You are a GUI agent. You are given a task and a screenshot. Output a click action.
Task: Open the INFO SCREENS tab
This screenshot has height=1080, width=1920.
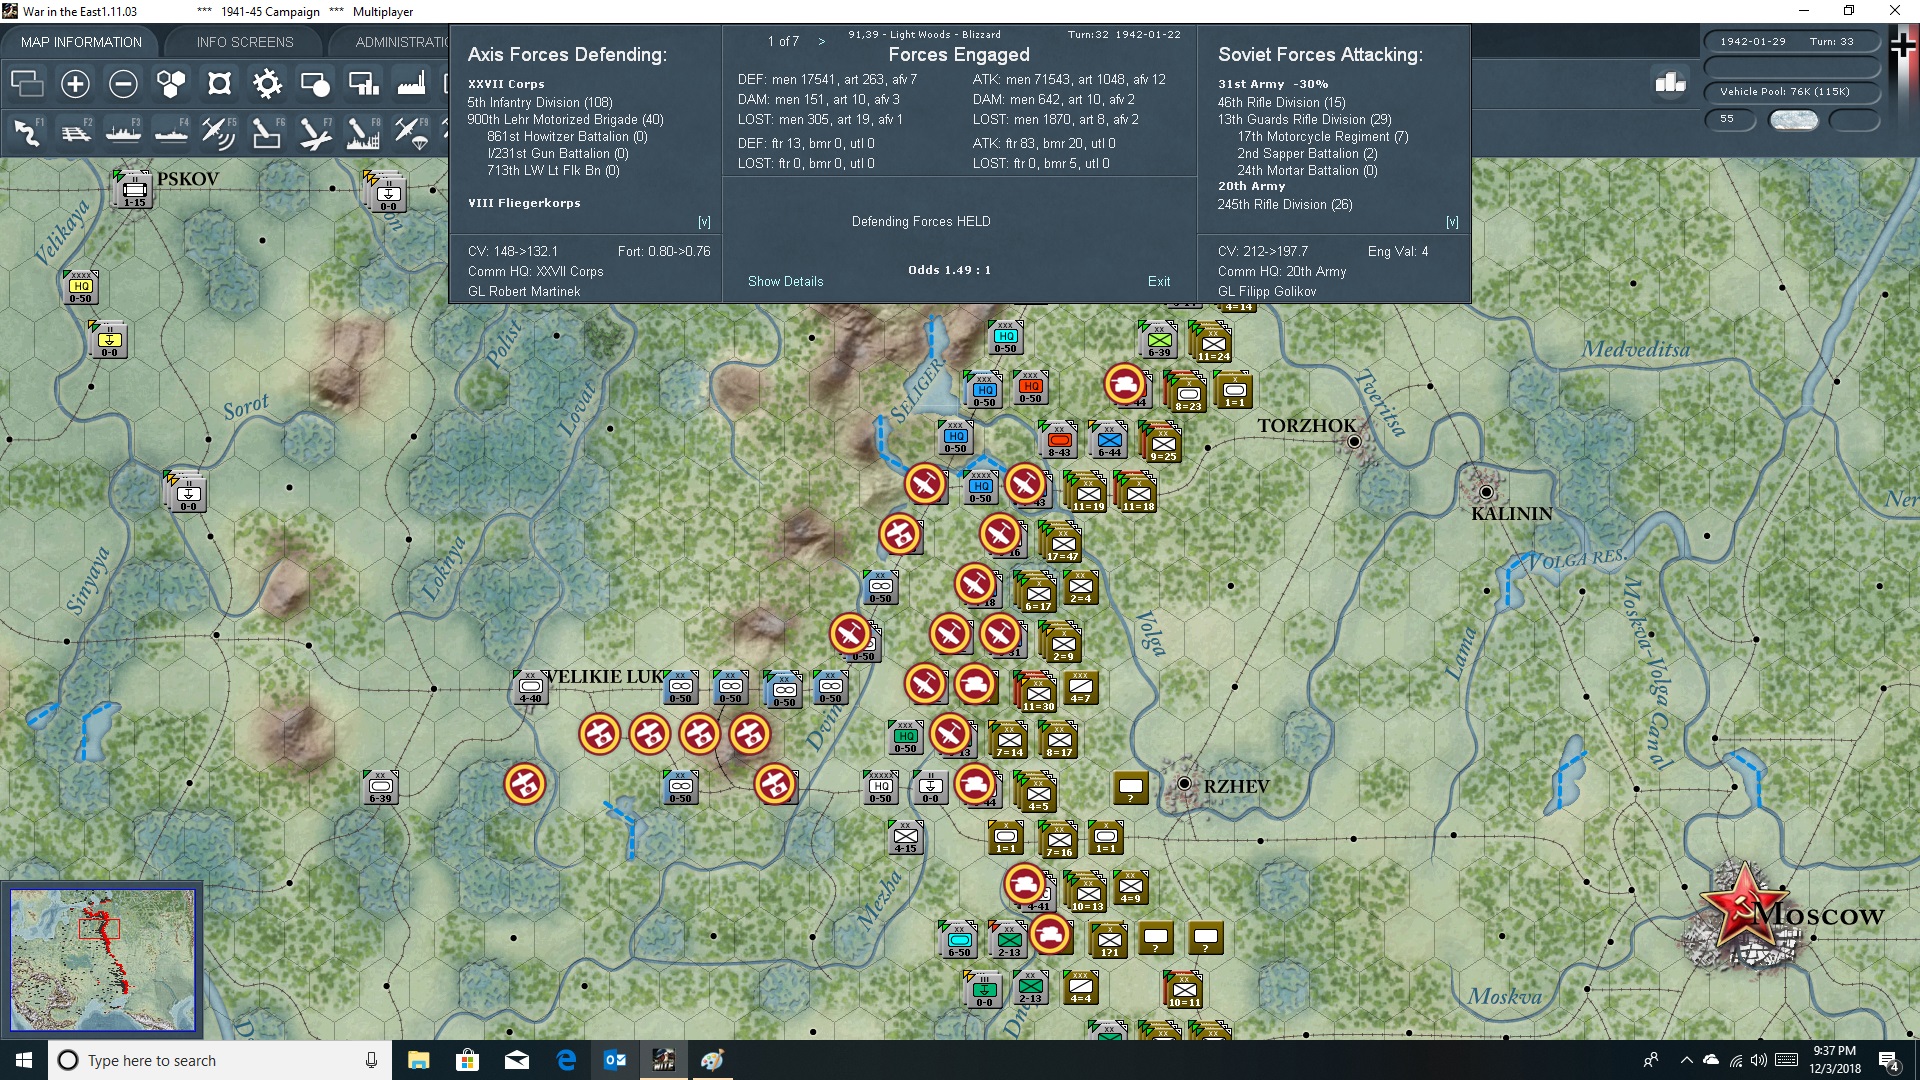pyautogui.click(x=245, y=42)
